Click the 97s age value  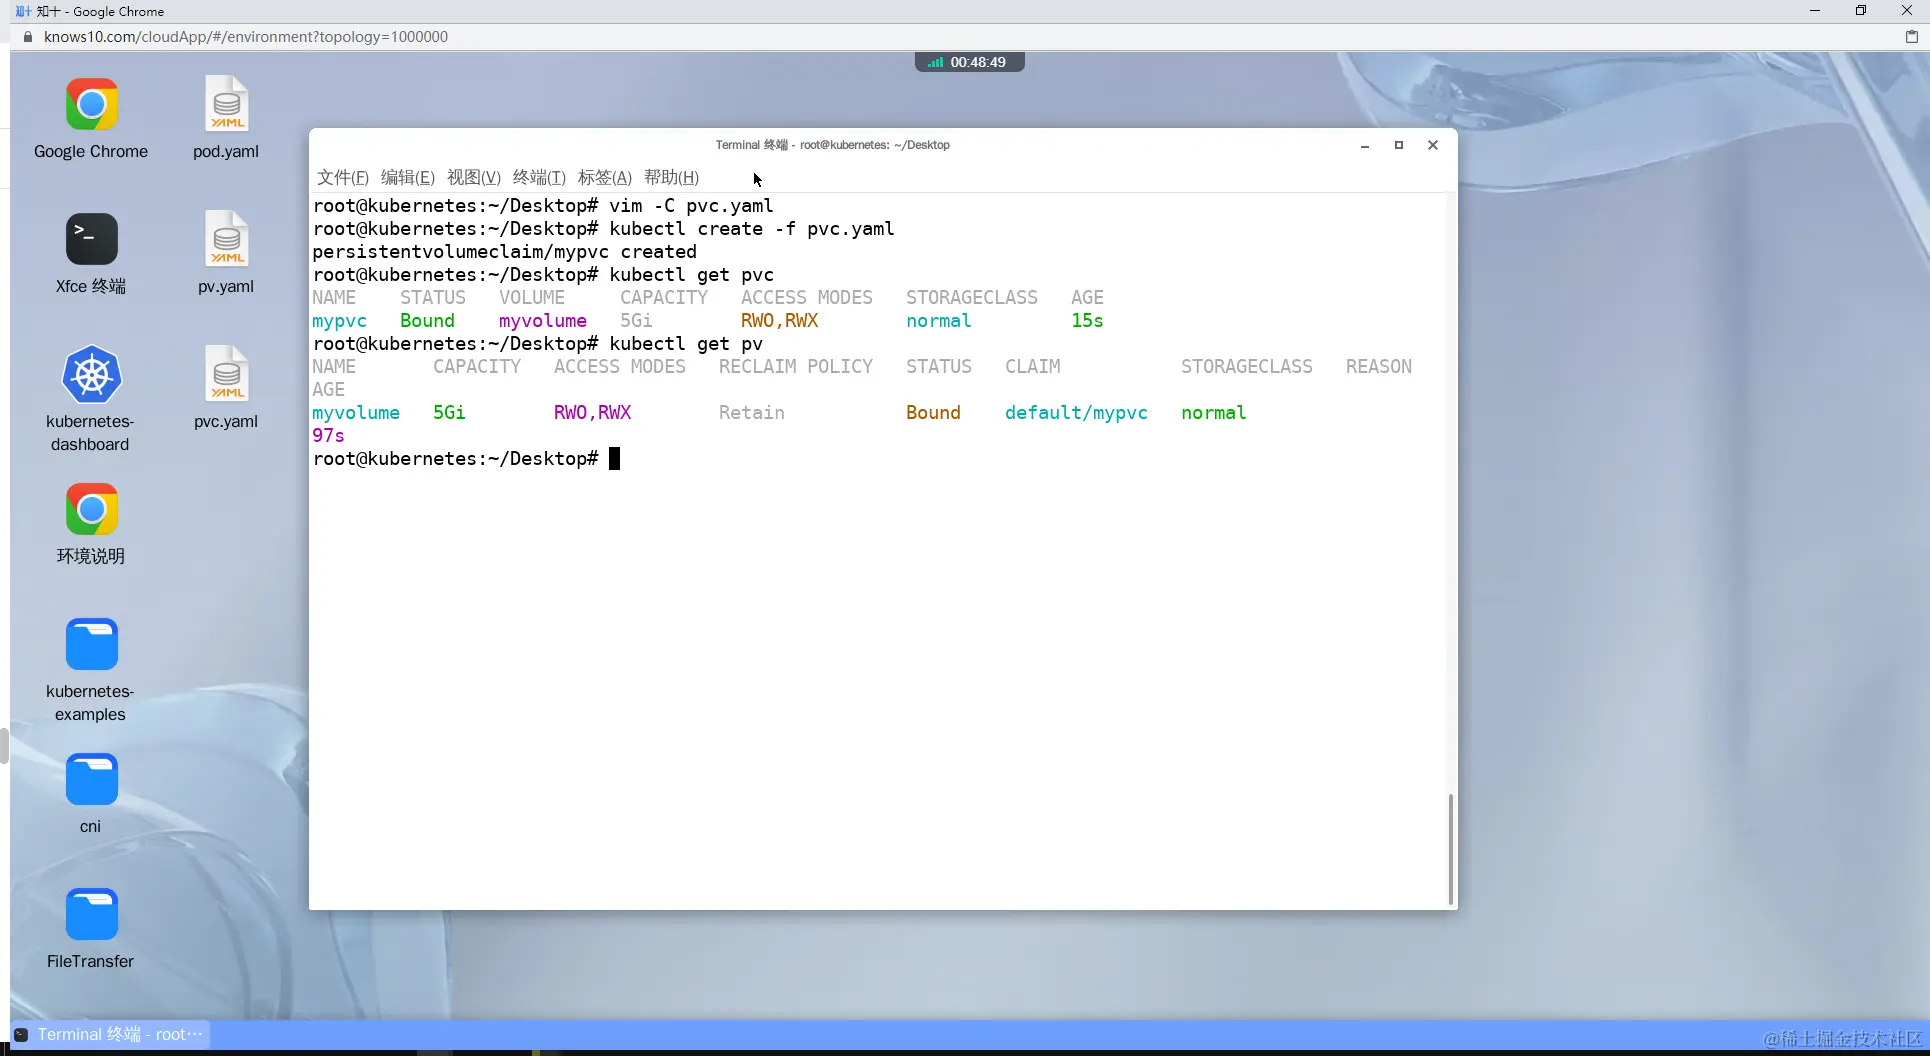[x=328, y=436]
